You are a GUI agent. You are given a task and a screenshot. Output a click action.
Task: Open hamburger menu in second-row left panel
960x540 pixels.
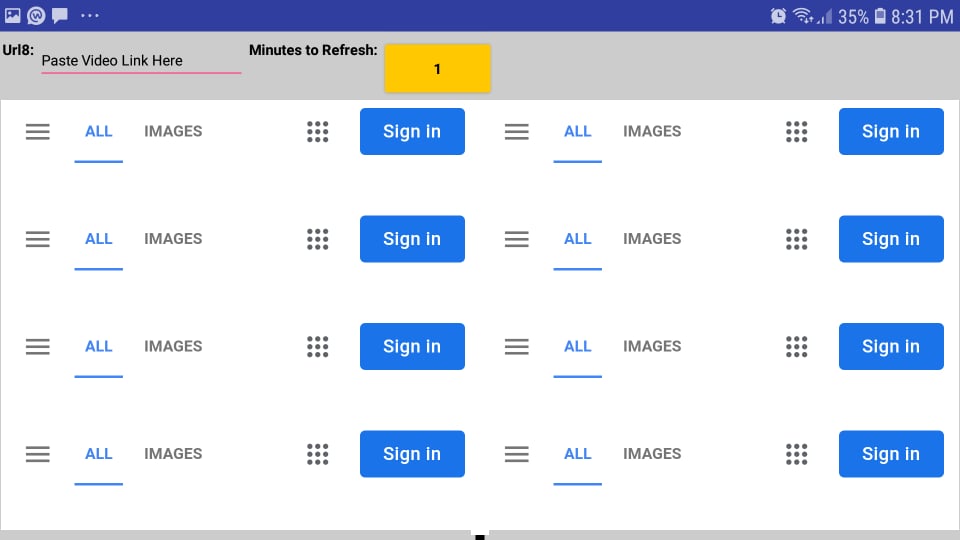37,239
